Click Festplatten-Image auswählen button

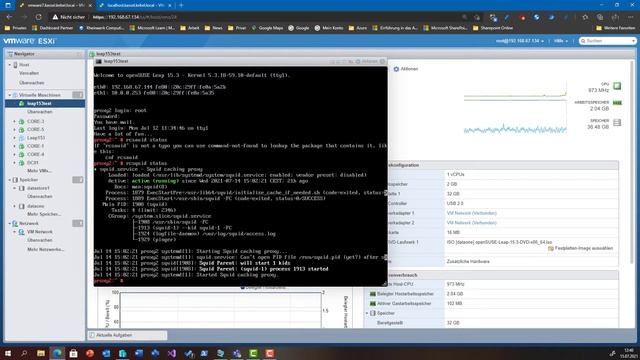[580, 248]
